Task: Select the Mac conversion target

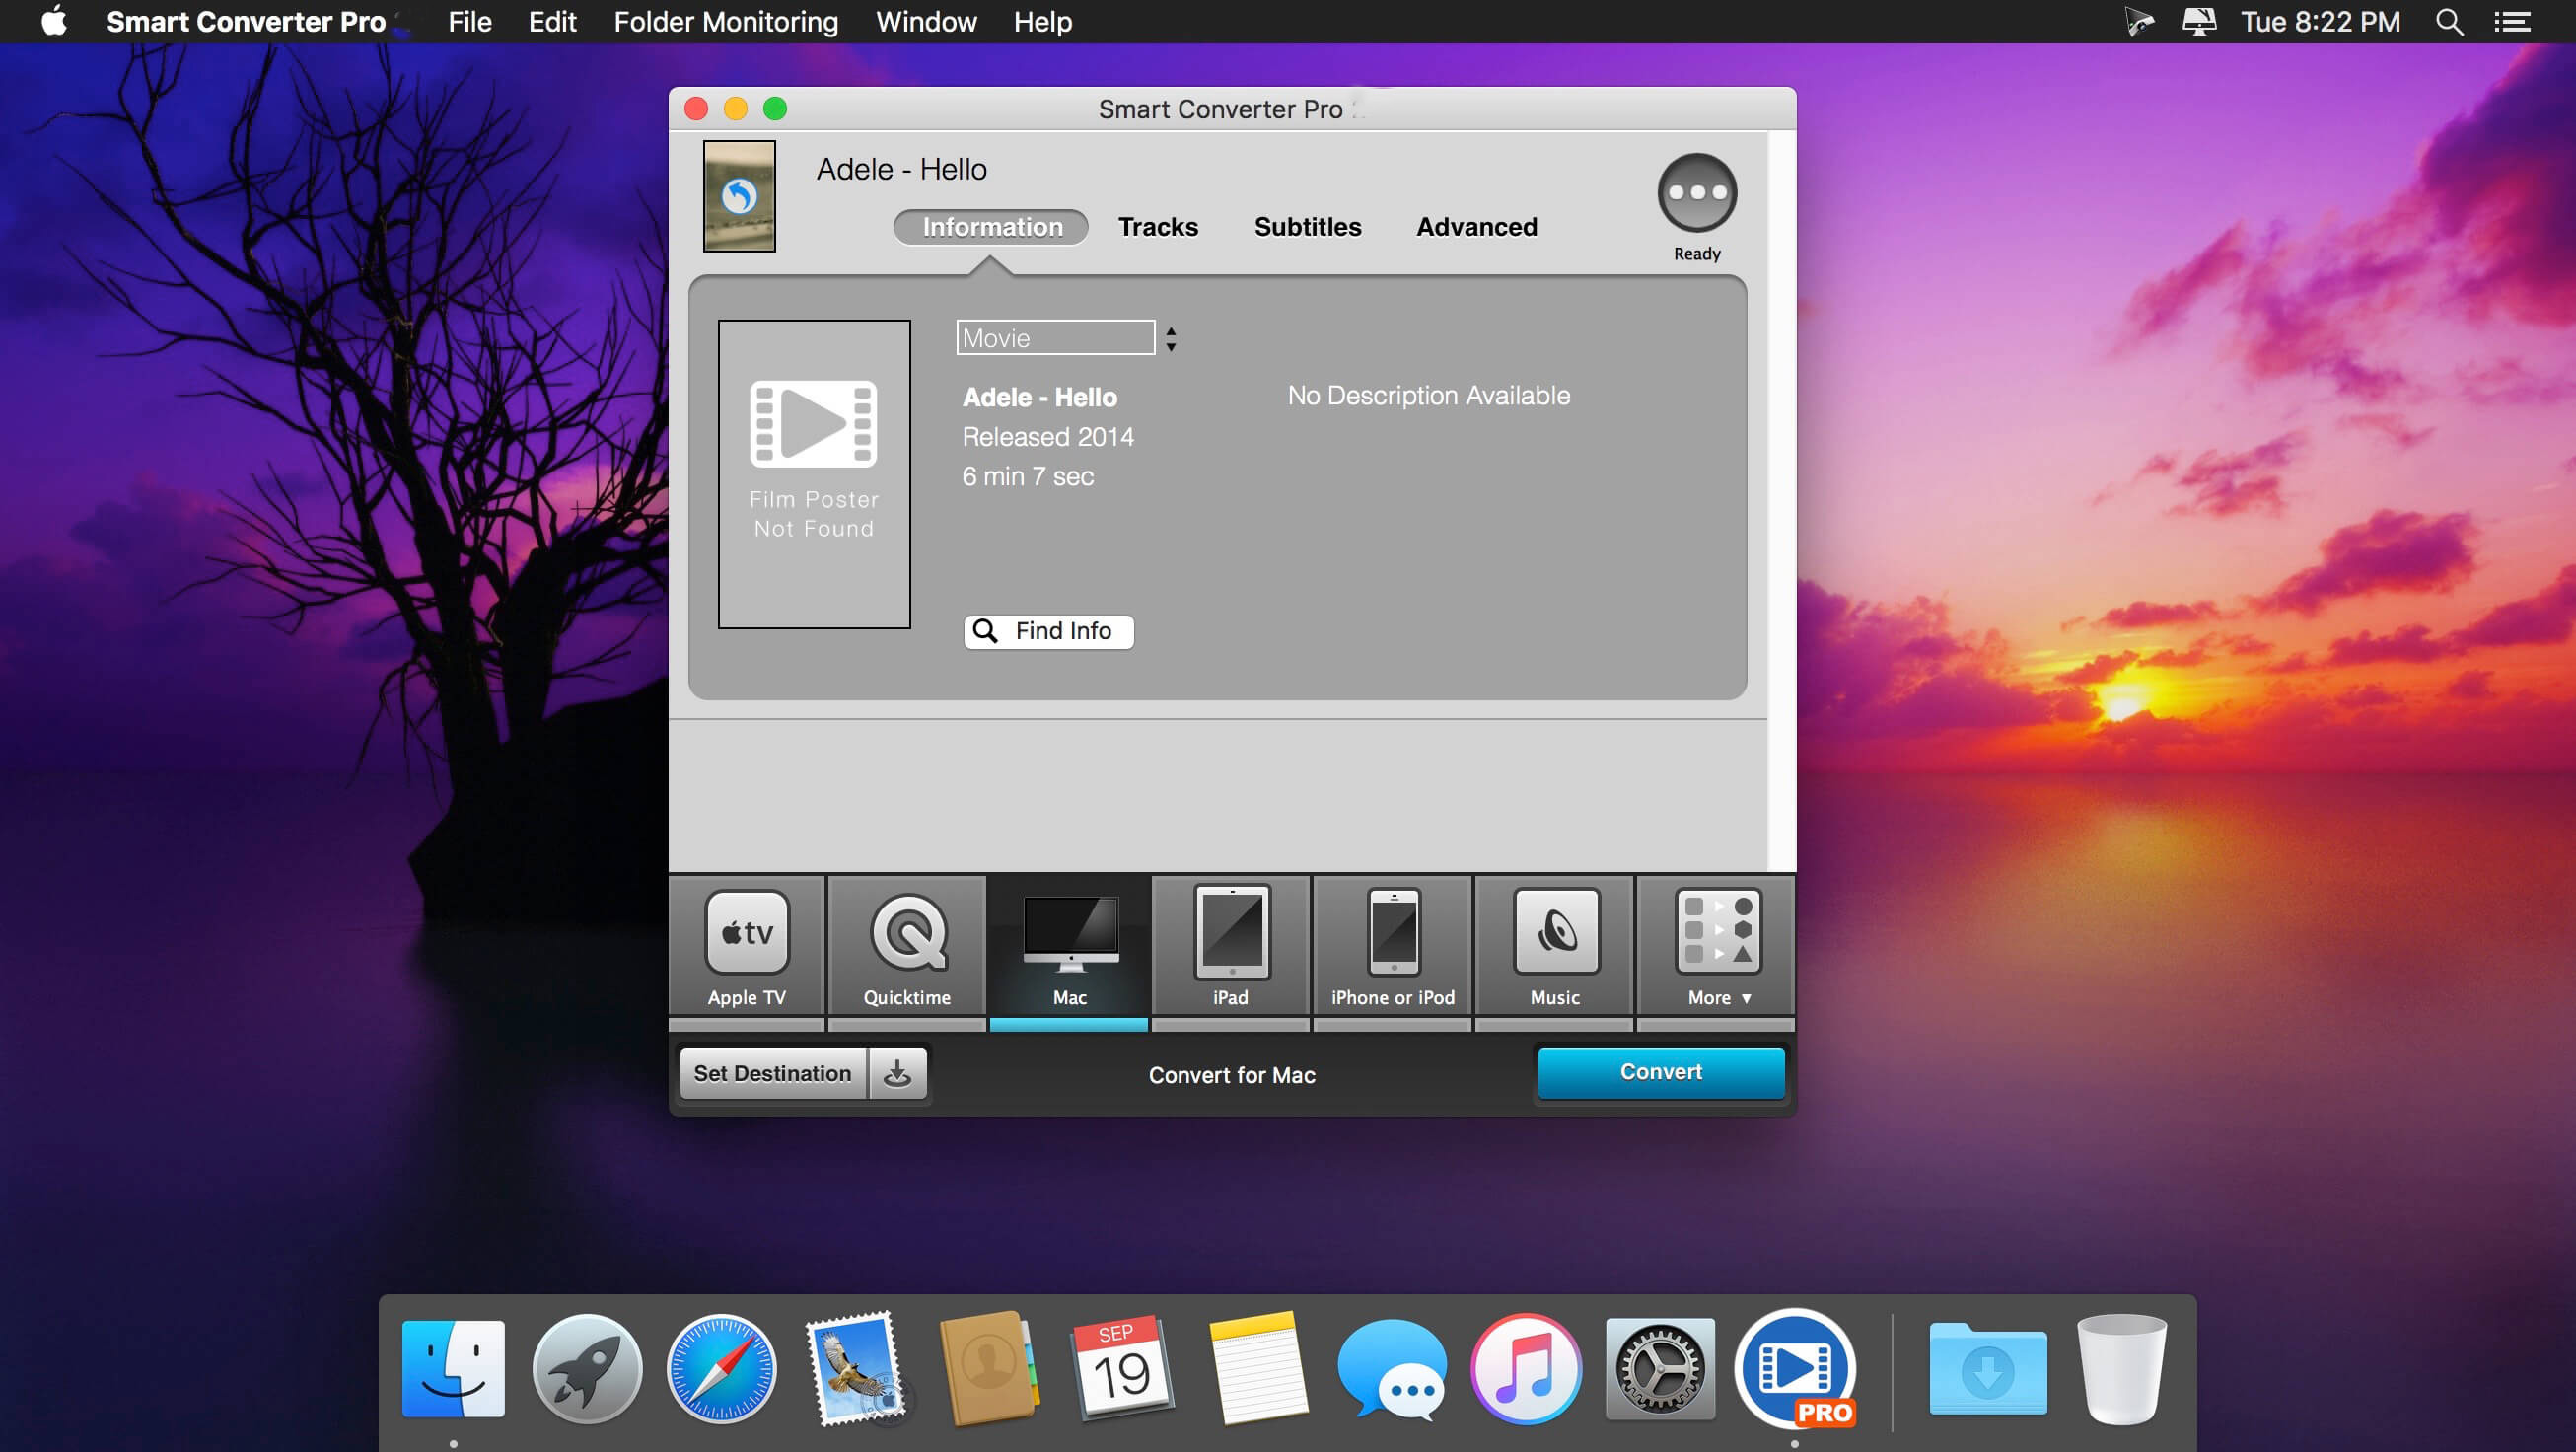Action: pyautogui.click(x=1067, y=948)
